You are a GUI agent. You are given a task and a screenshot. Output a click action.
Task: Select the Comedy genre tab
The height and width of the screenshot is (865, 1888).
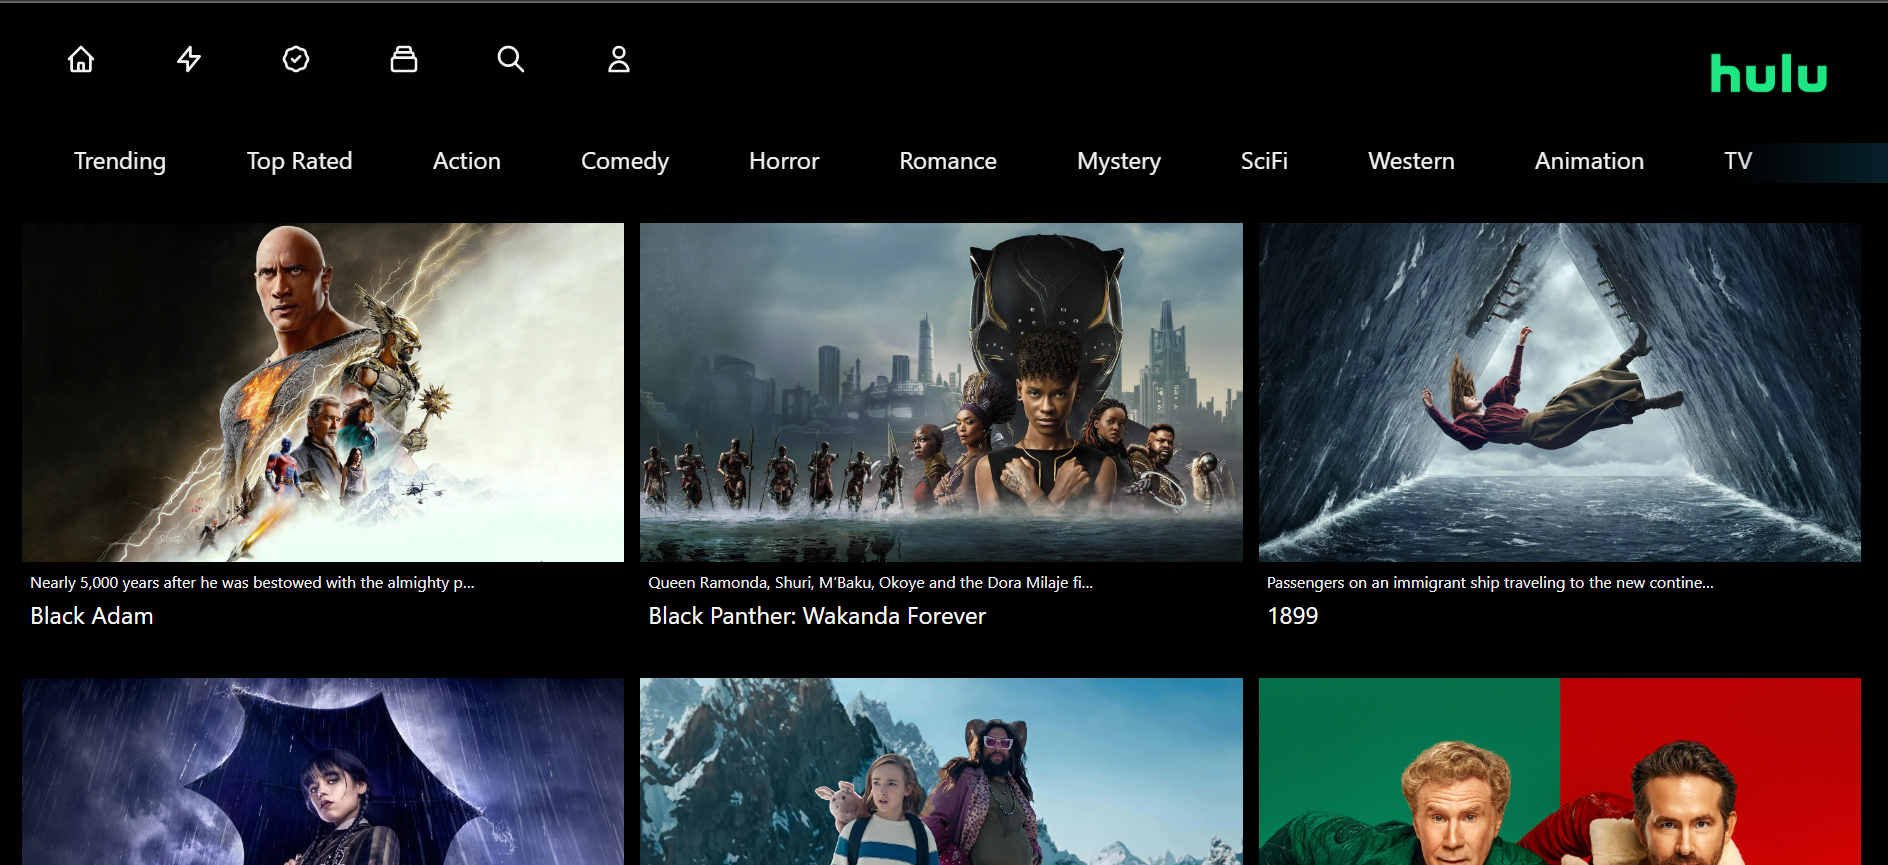click(x=625, y=161)
